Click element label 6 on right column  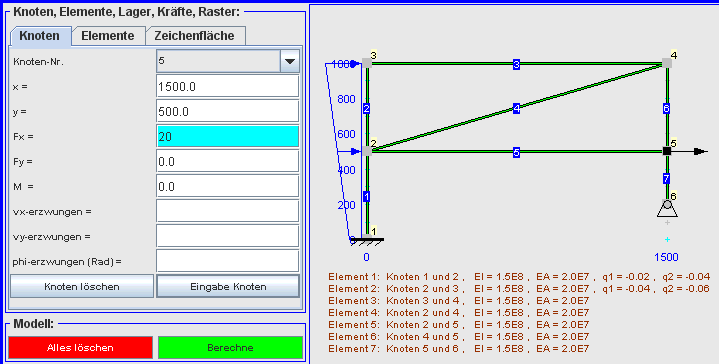point(666,109)
